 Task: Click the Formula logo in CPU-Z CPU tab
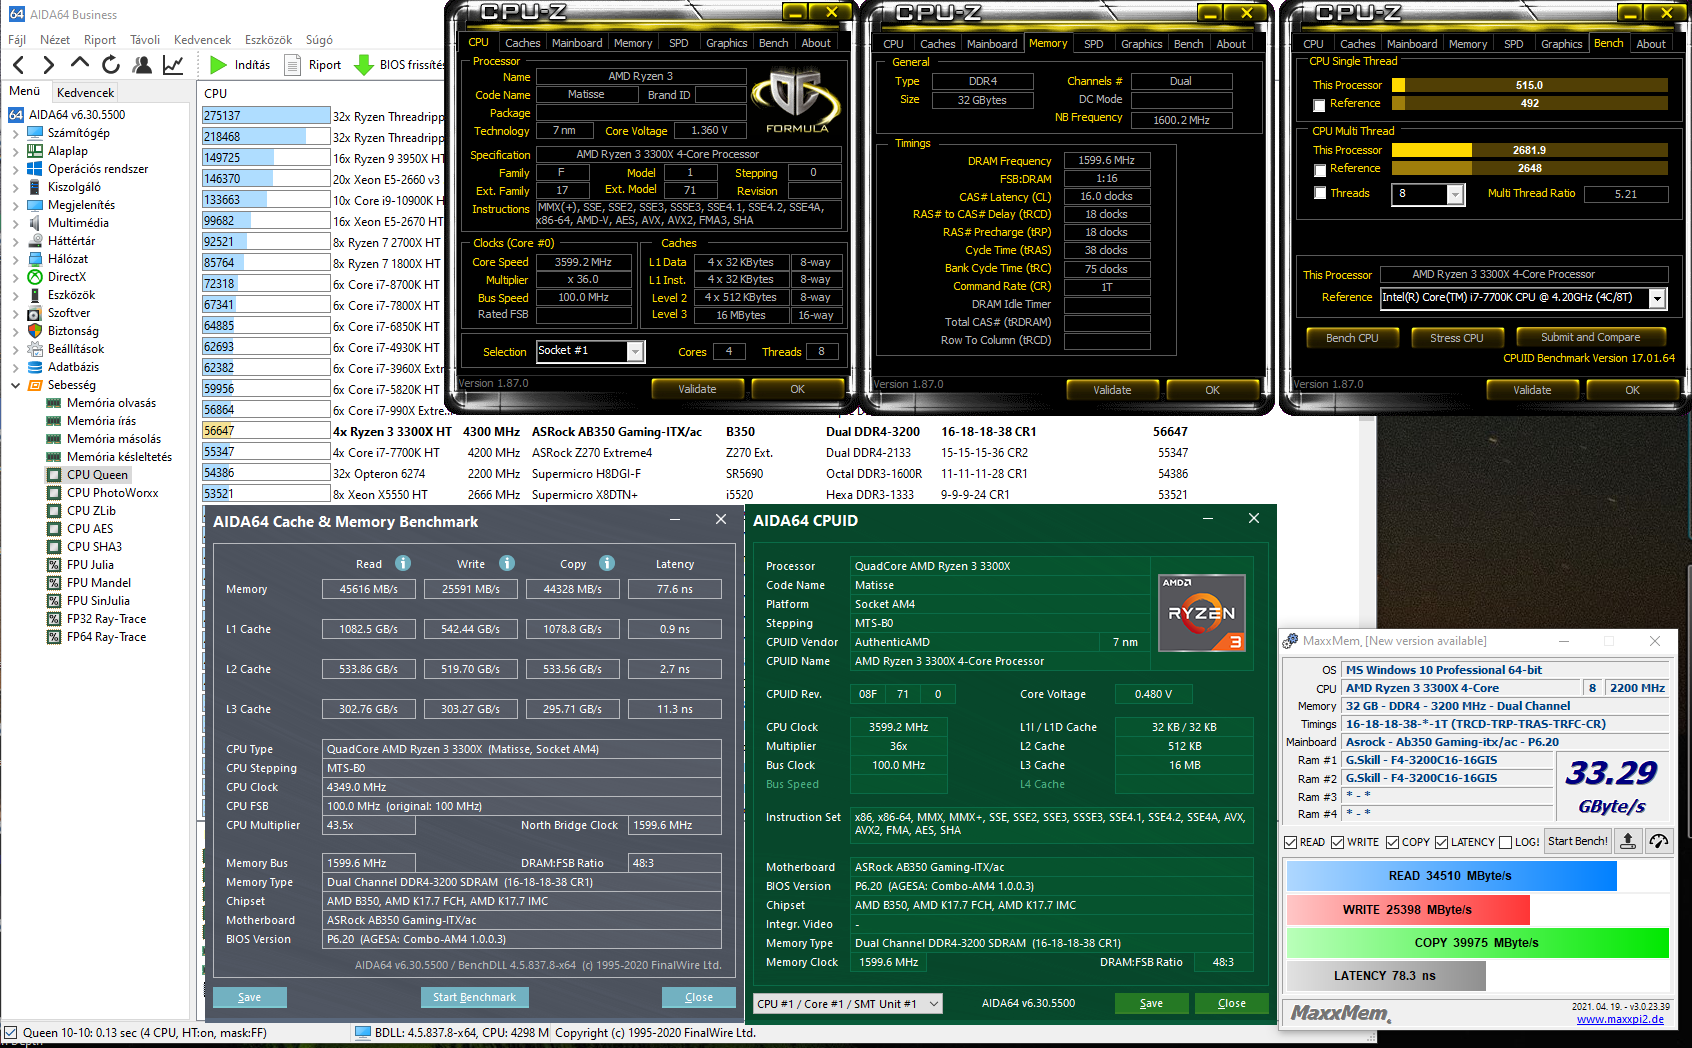point(797,100)
